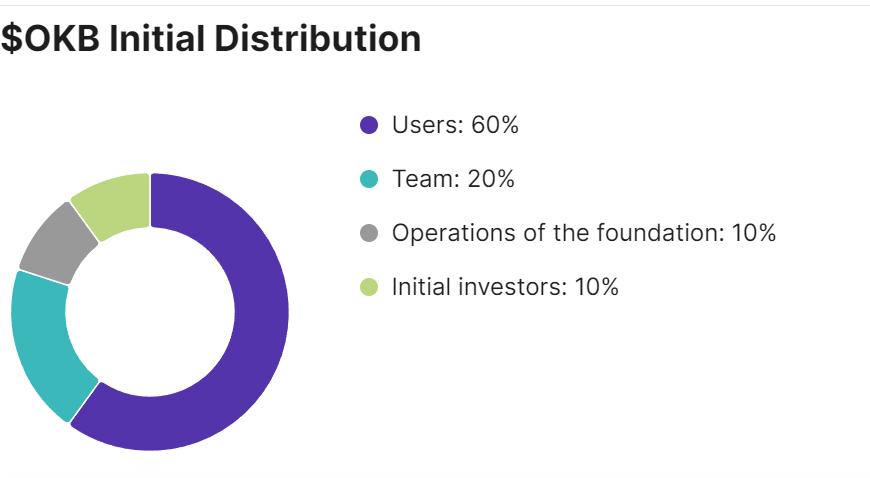This screenshot has width=870, height=478.
Task: Click the '60%' value beside Users
Action: coord(495,125)
